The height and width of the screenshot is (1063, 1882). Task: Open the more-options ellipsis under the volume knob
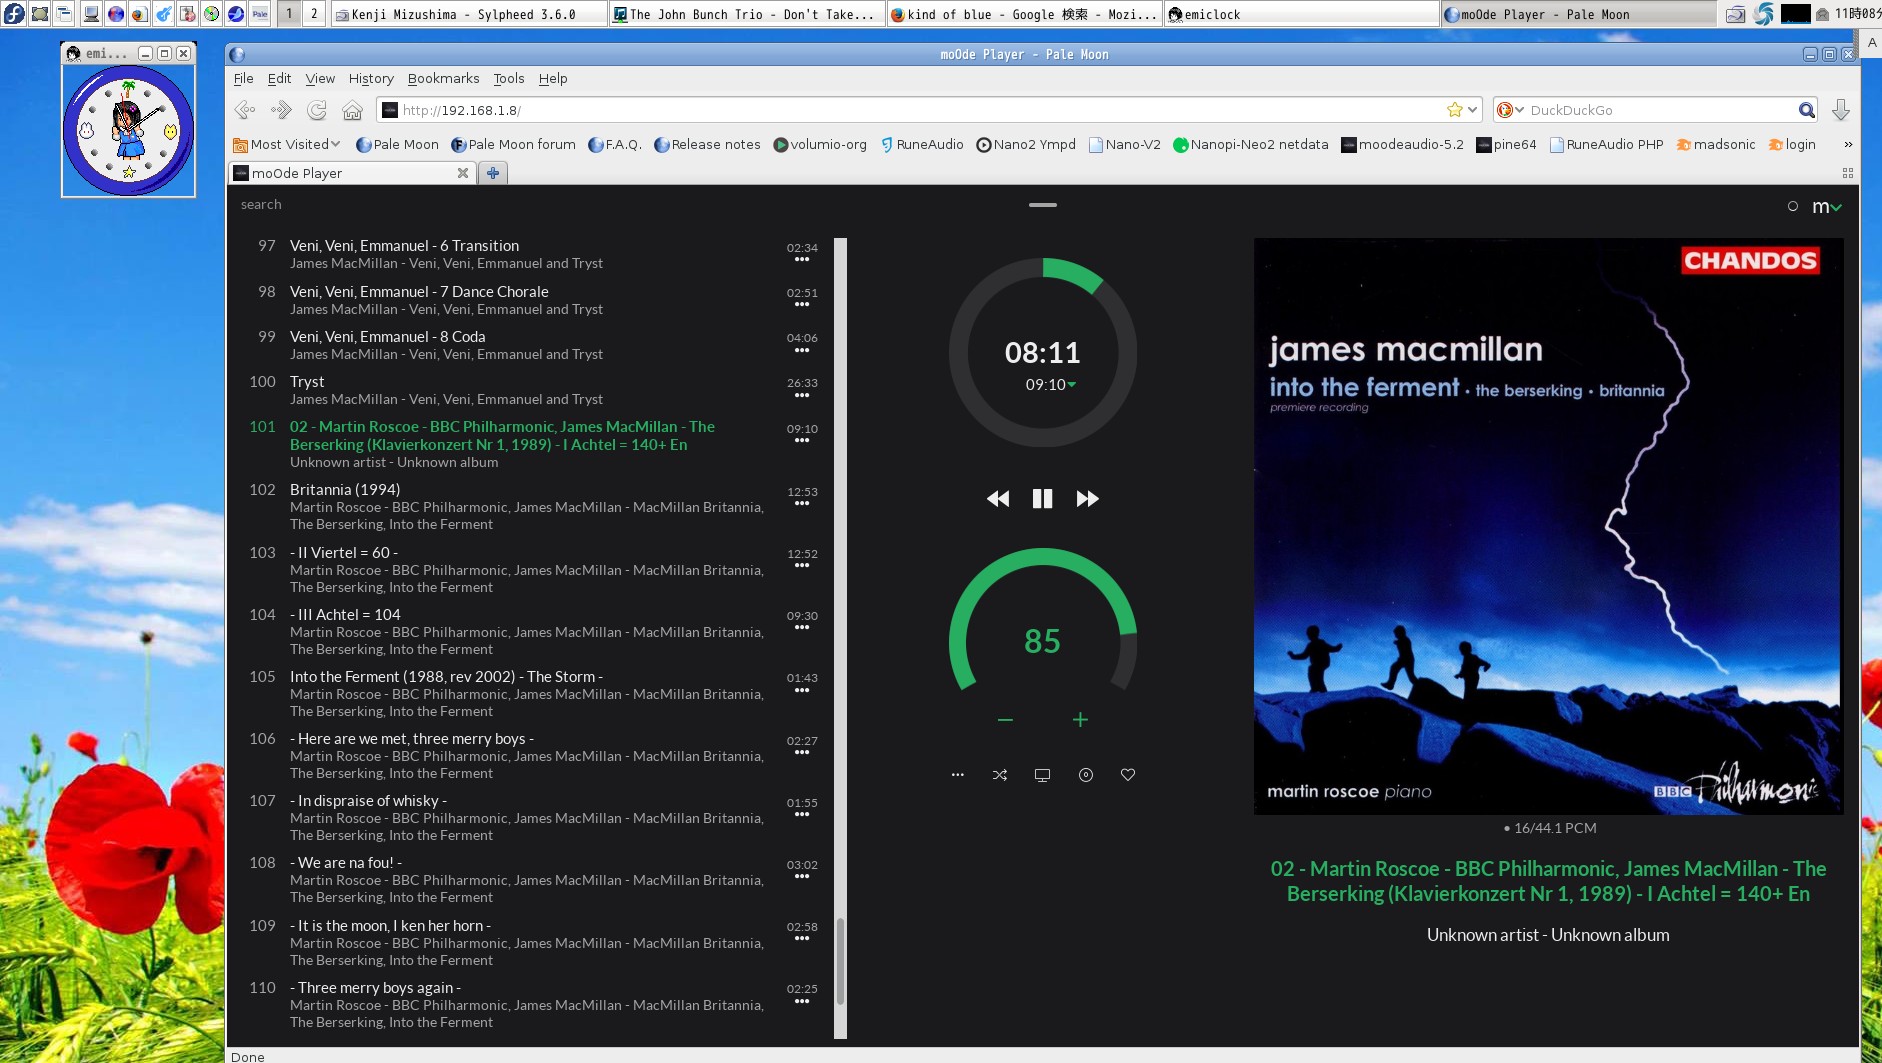(957, 774)
